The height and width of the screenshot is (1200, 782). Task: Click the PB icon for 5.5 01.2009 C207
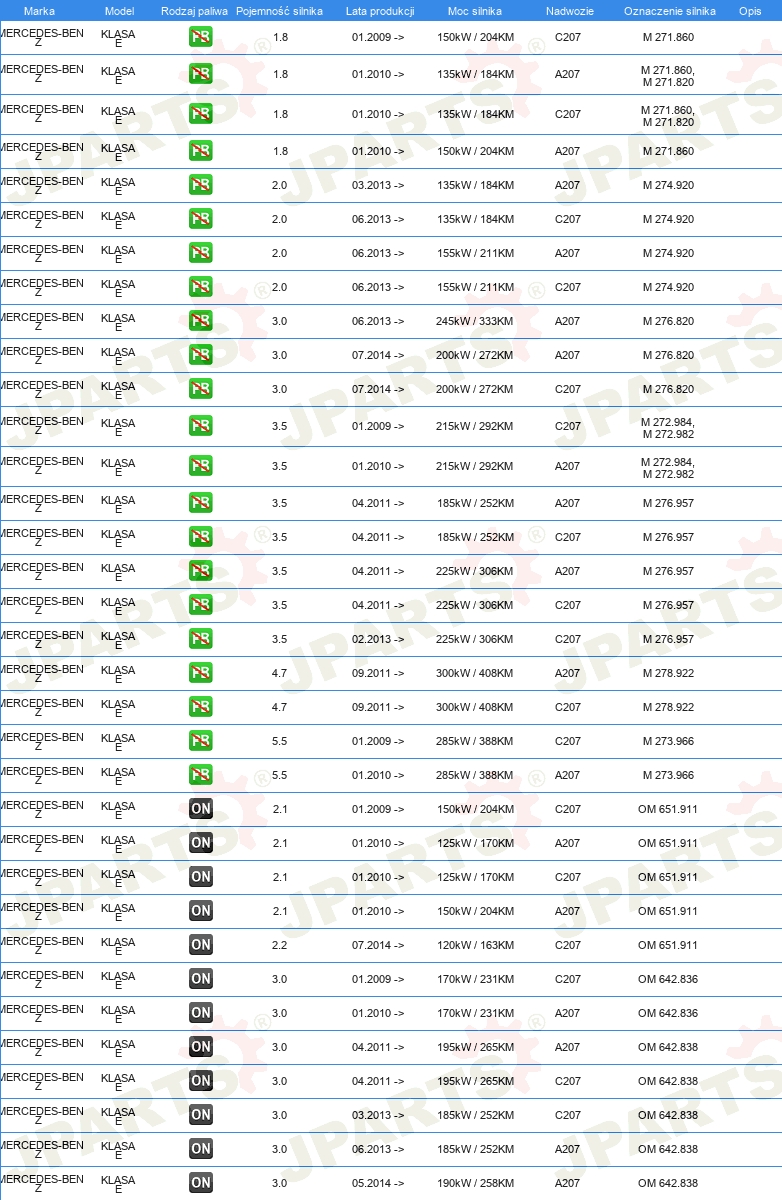pyautogui.click(x=201, y=741)
